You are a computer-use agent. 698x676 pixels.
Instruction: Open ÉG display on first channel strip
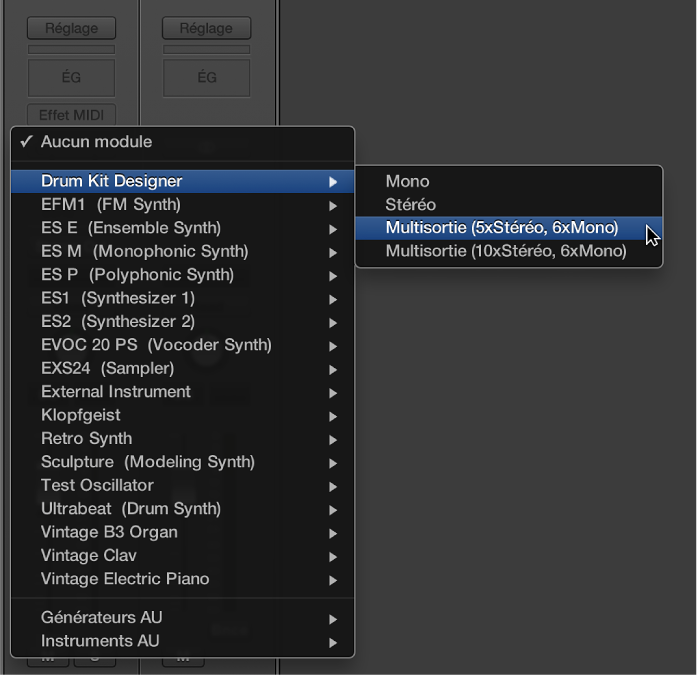72,78
